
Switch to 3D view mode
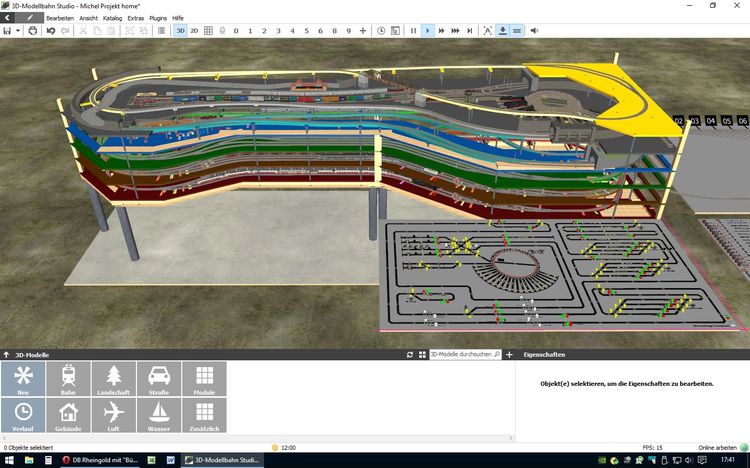coord(181,31)
